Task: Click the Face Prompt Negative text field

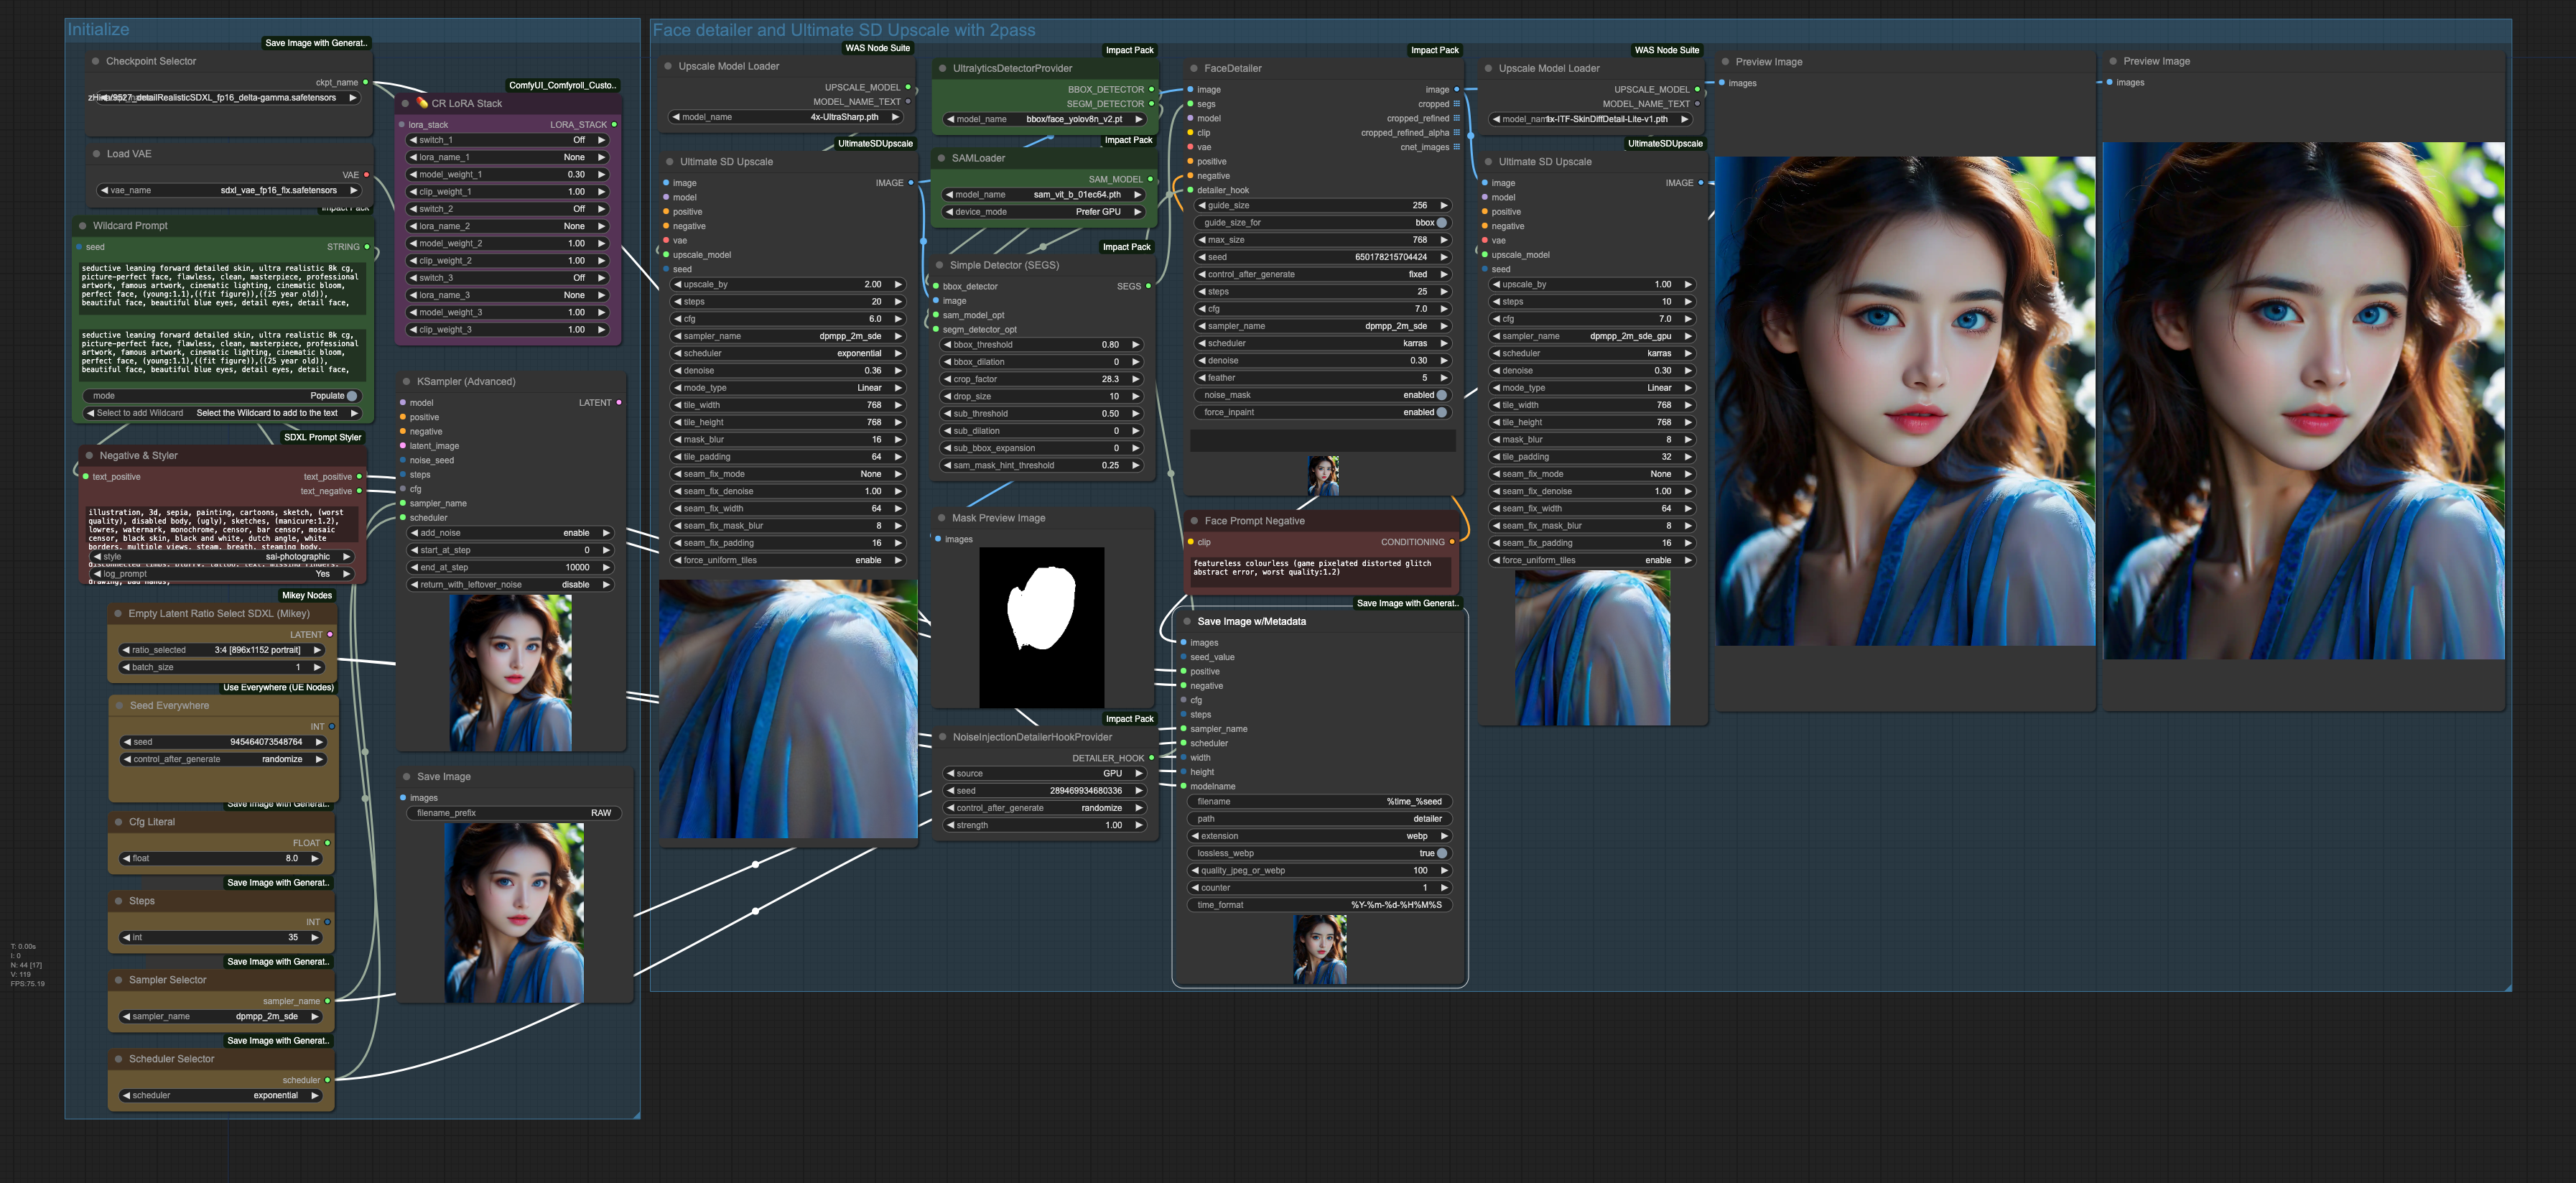Action: tap(1320, 572)
